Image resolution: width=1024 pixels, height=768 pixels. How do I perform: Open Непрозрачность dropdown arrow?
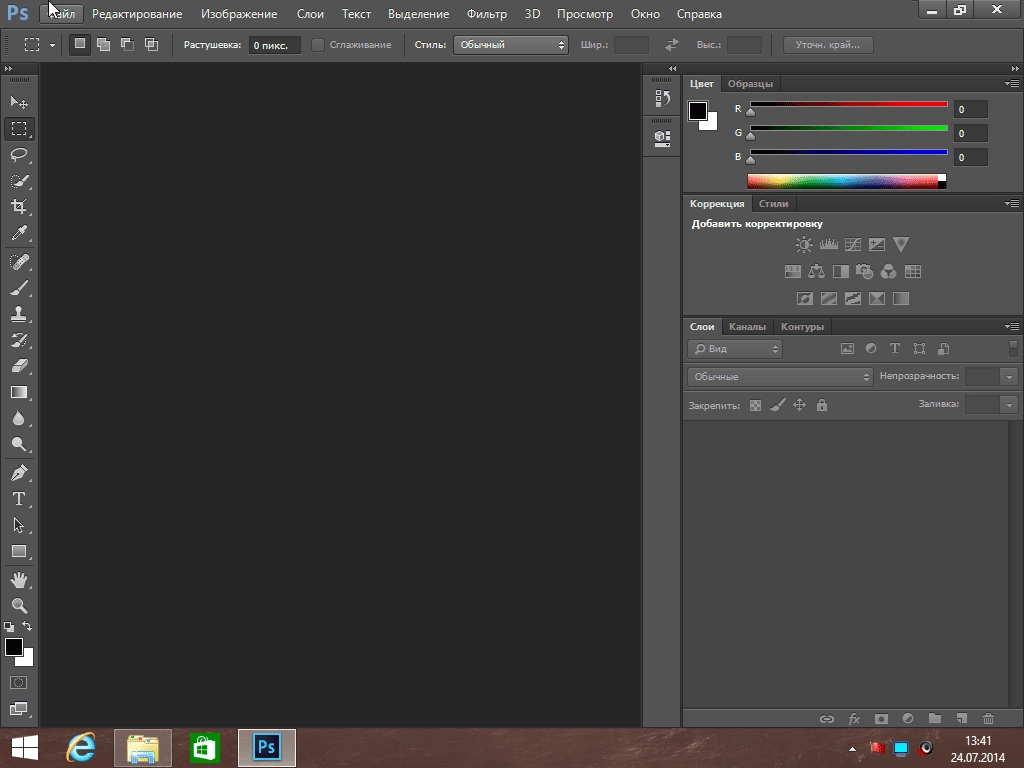point(1009,377)
